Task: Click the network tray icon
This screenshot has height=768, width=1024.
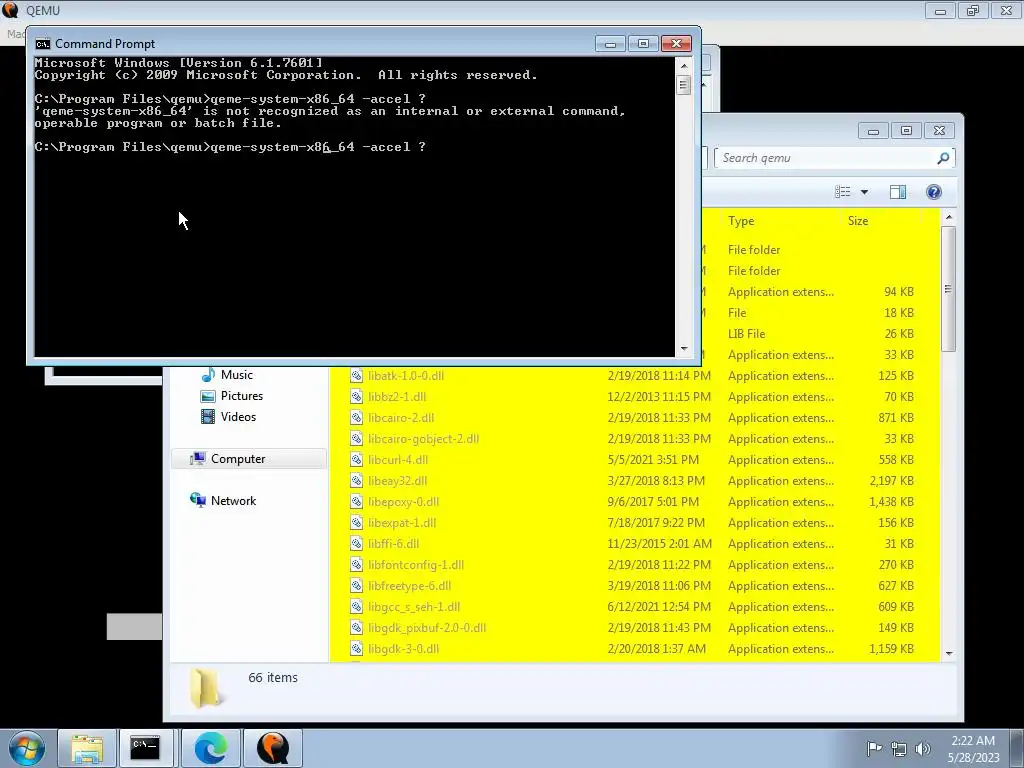Action: [899, 749]
